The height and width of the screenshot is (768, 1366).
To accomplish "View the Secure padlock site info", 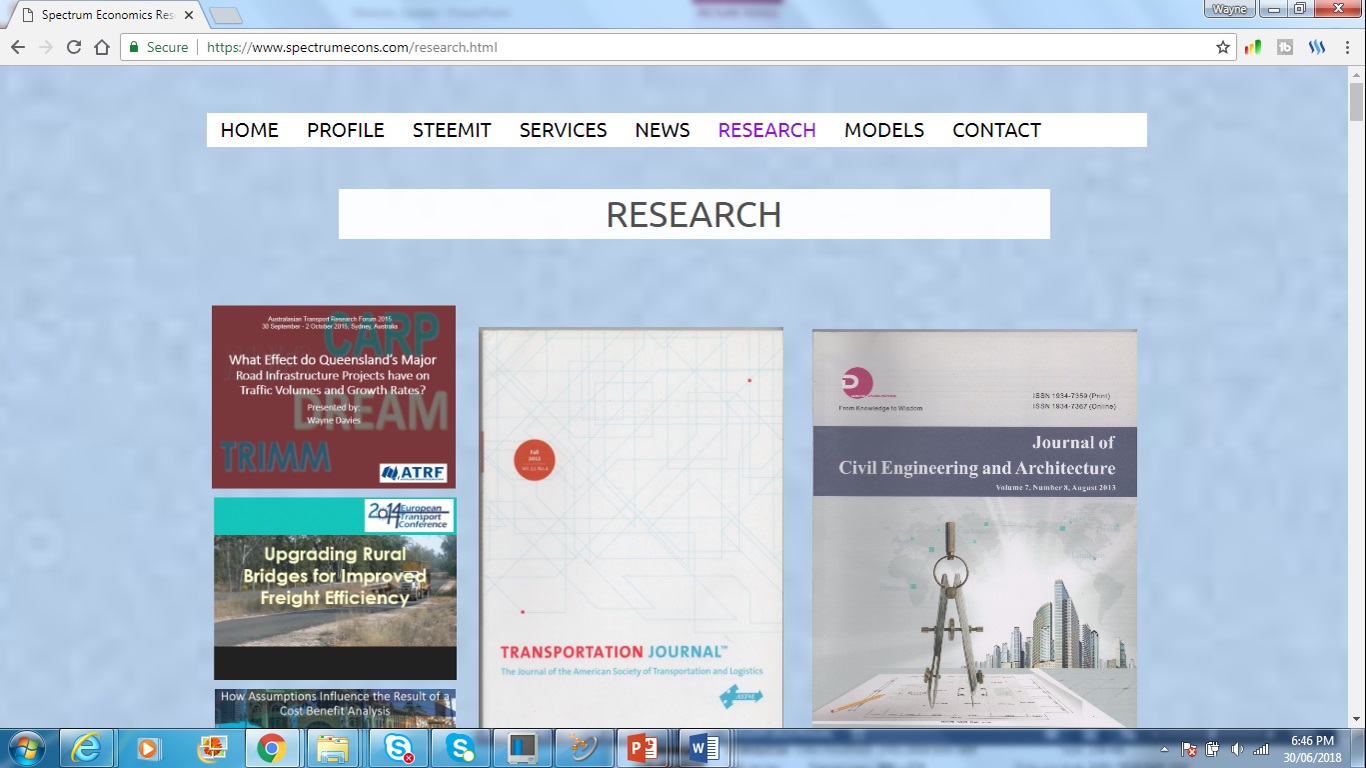I will pos(159,47).
